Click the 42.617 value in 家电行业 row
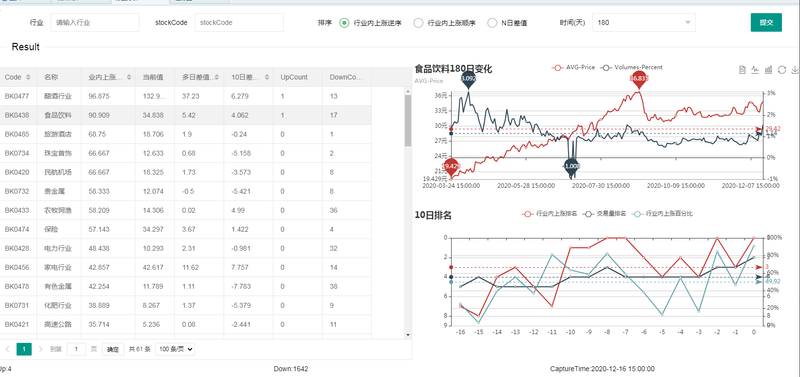Image resolution: width=800 pixels, height=377 pixels. [x=153, y=267]
